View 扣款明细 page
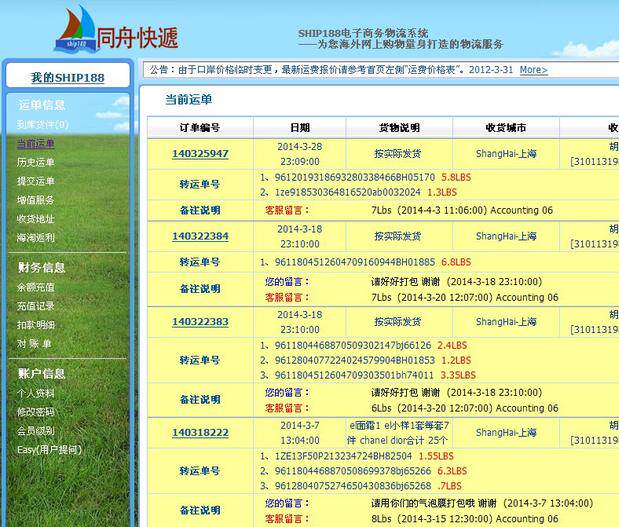Screen dimensions: 619x527 click(x=36, y=325)
